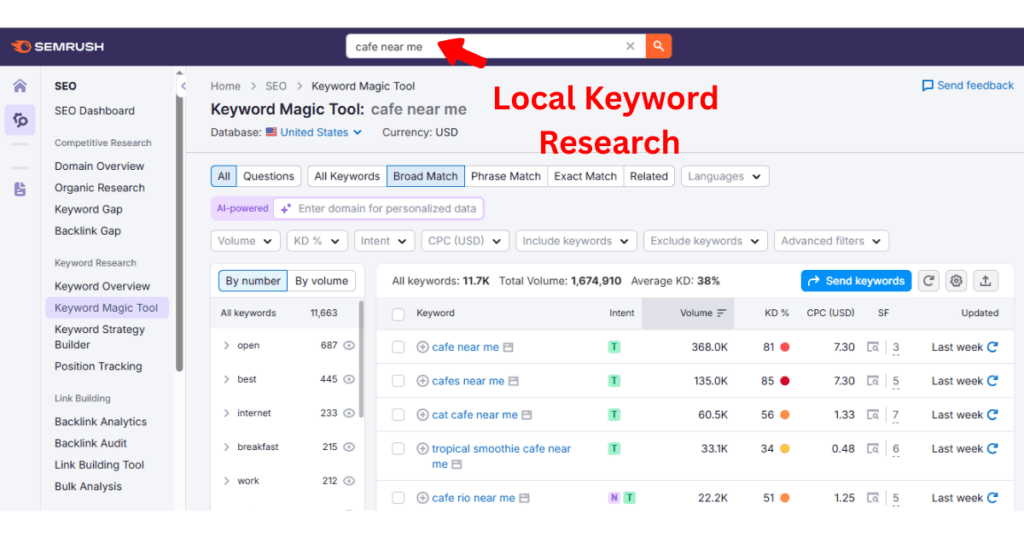Click the orange search magnifier button
The height and width of the screenshot is (538, 1024).
[x=658, y=46]
